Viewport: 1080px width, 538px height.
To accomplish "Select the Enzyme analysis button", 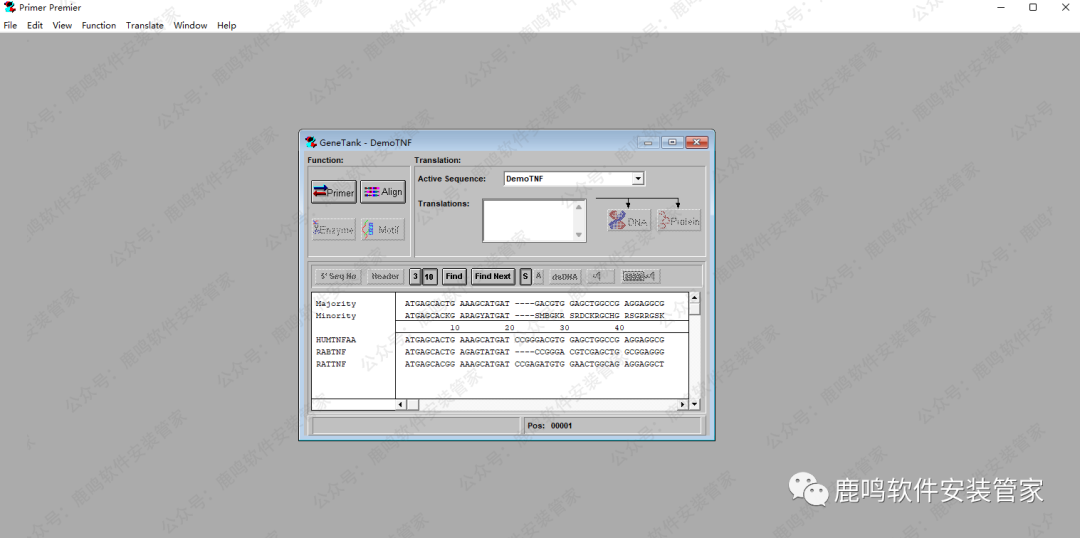I will pyautogui.click(x=333, y=230).
